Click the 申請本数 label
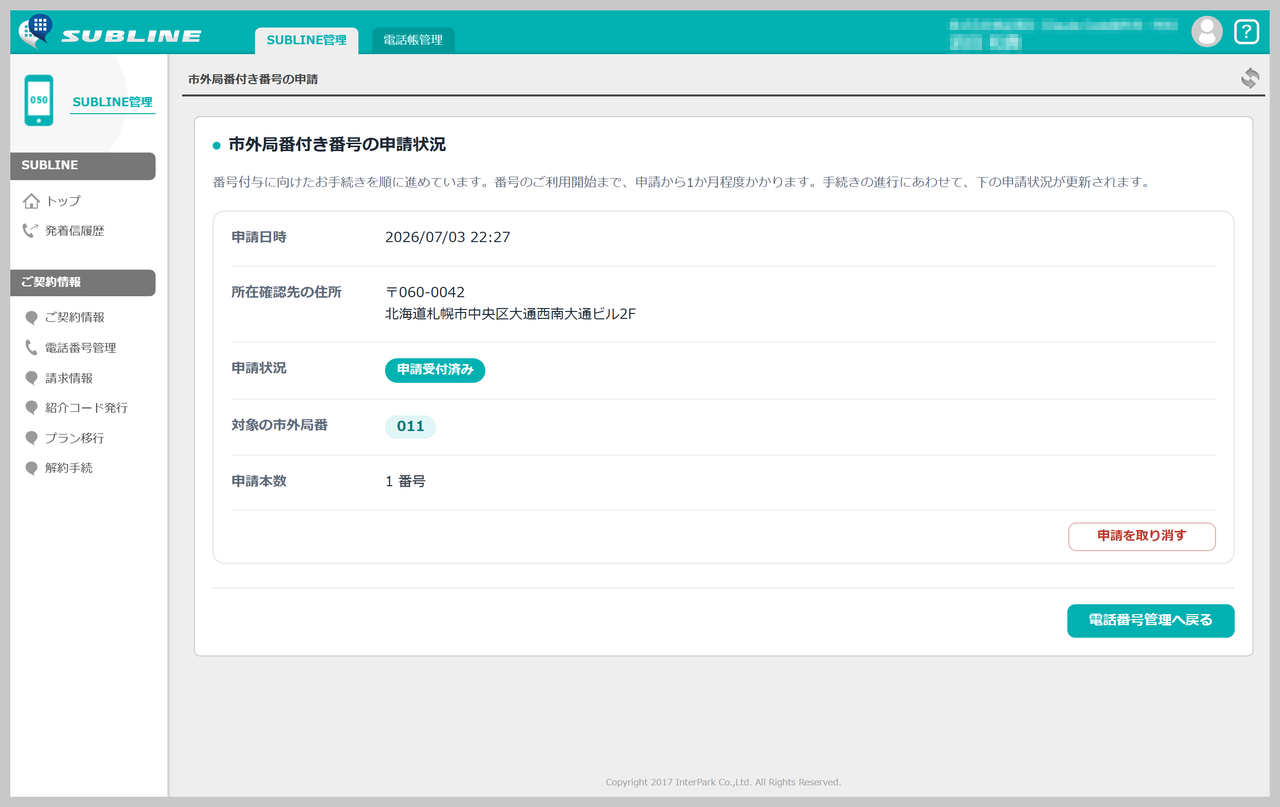 [x=259, y=481]
